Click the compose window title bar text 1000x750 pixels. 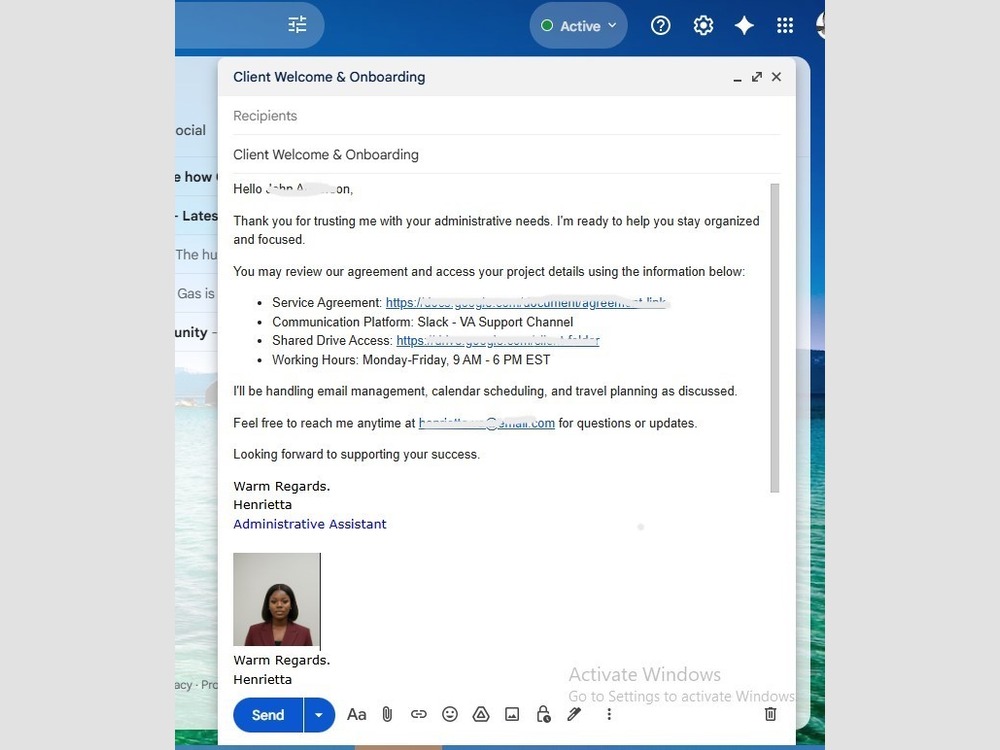329,77
